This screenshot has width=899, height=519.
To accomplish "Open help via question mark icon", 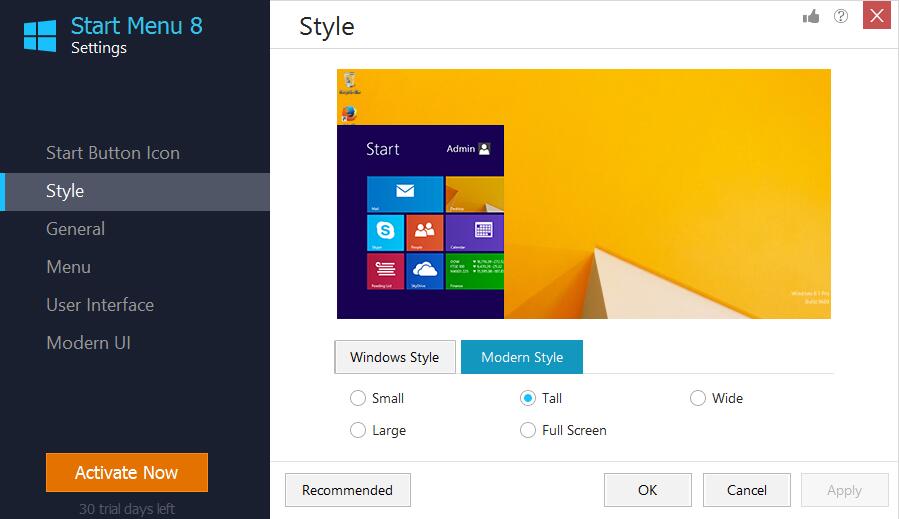I will [841, 16].
